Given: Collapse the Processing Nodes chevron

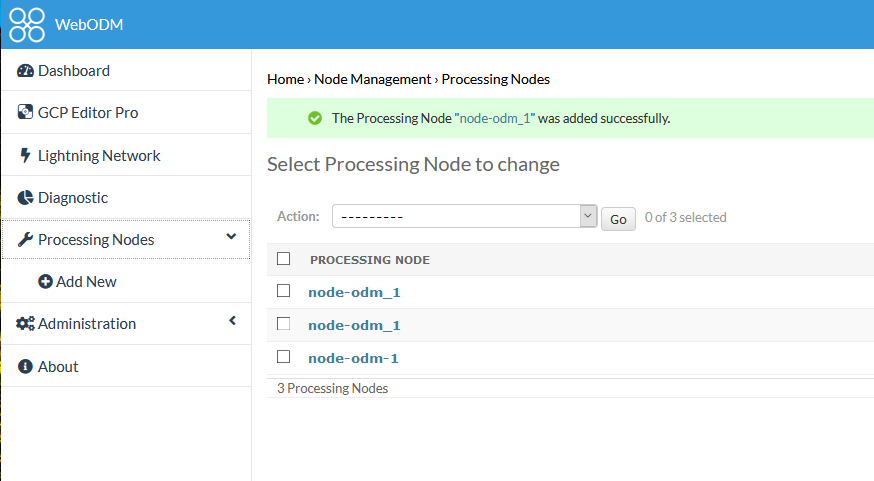Looking at the screenshot, I should point(231,237).
